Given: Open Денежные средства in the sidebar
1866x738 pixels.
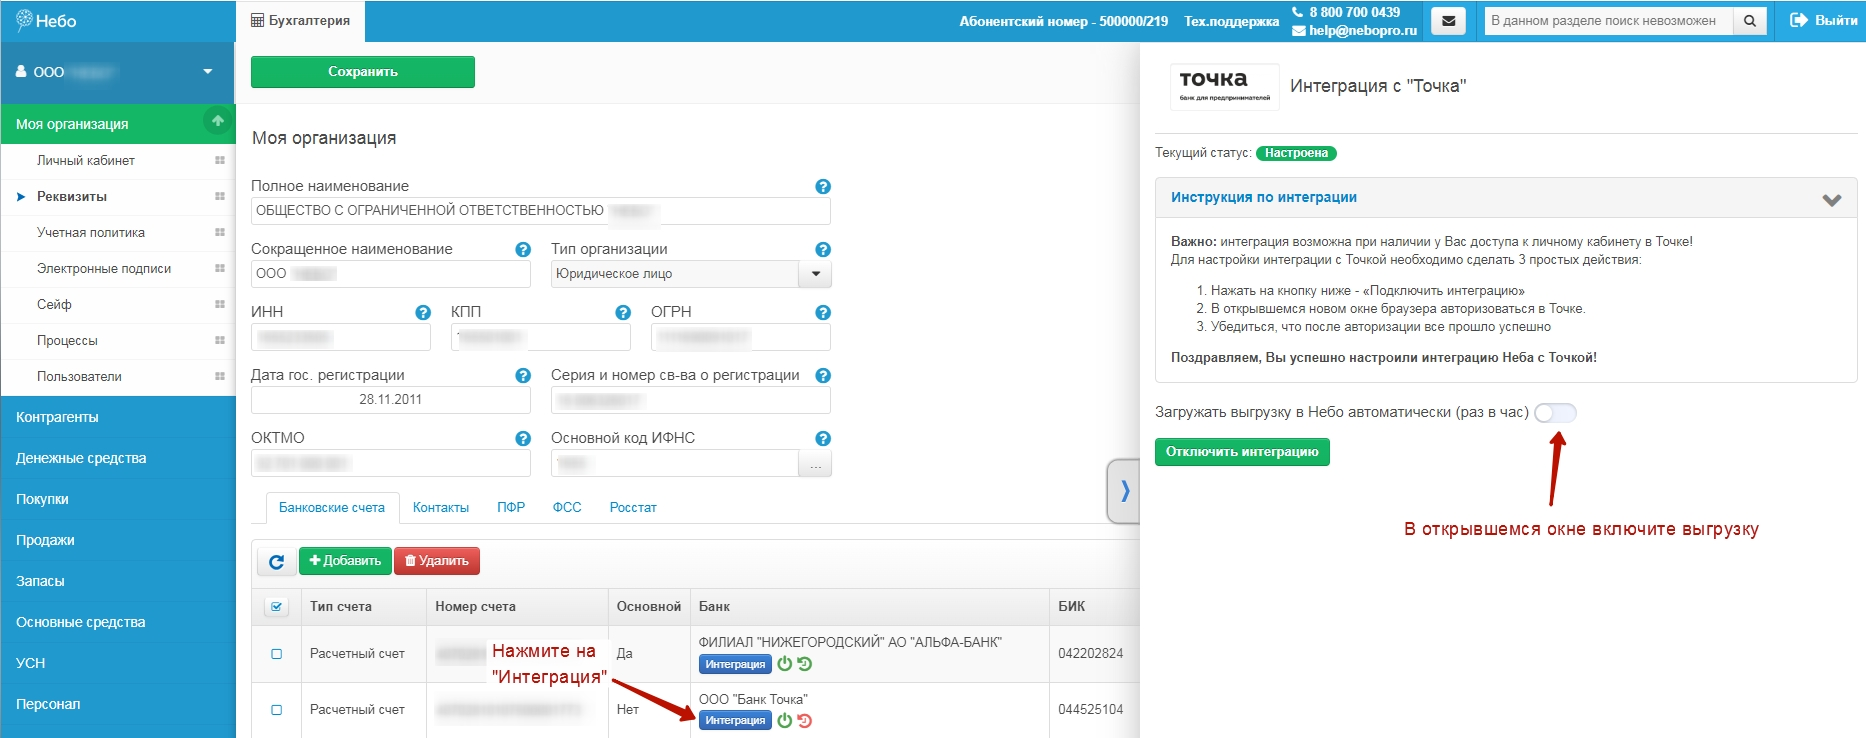Looking at the screenshot, I should click(118, 458).
